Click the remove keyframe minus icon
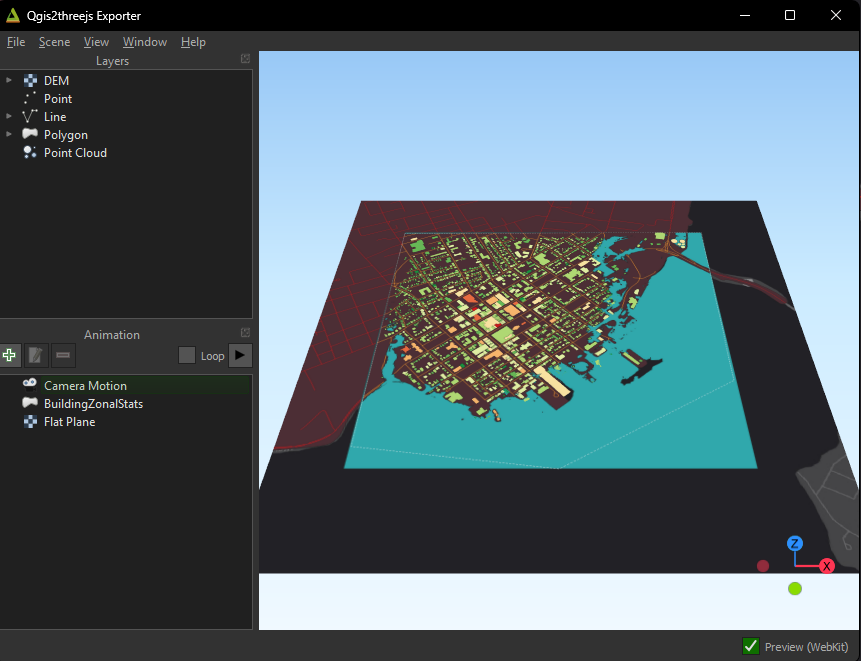 click(63, 355)
